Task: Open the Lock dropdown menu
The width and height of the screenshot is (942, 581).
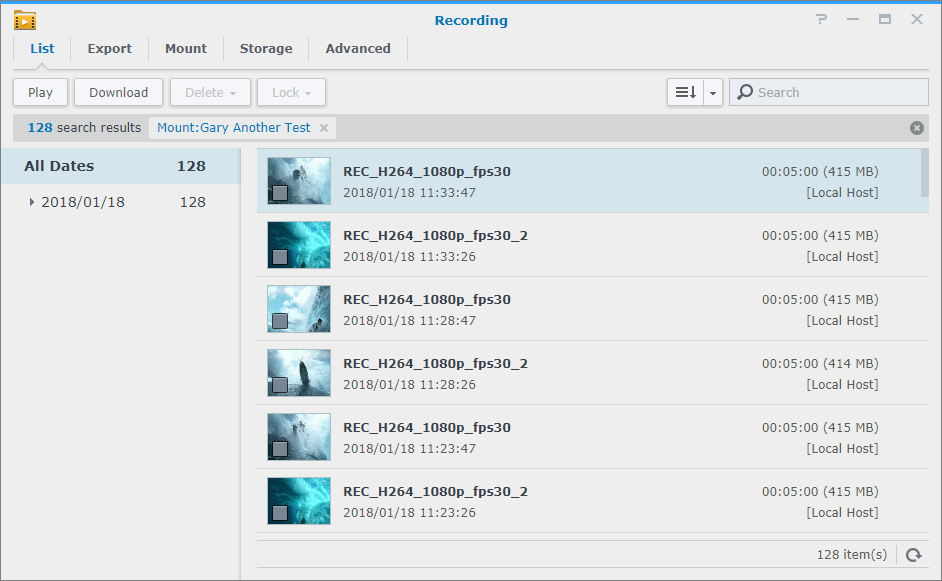Action: pos(291,92)
